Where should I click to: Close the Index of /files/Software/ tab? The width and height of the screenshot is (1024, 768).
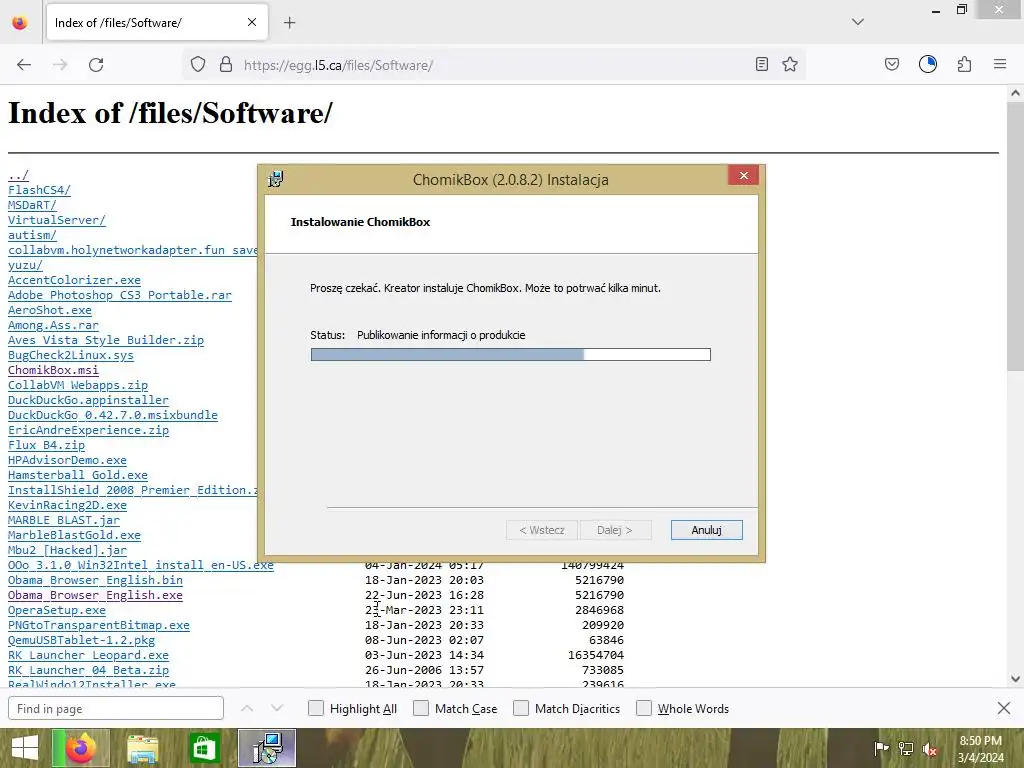pyautogui.click(x=252, y=22)
